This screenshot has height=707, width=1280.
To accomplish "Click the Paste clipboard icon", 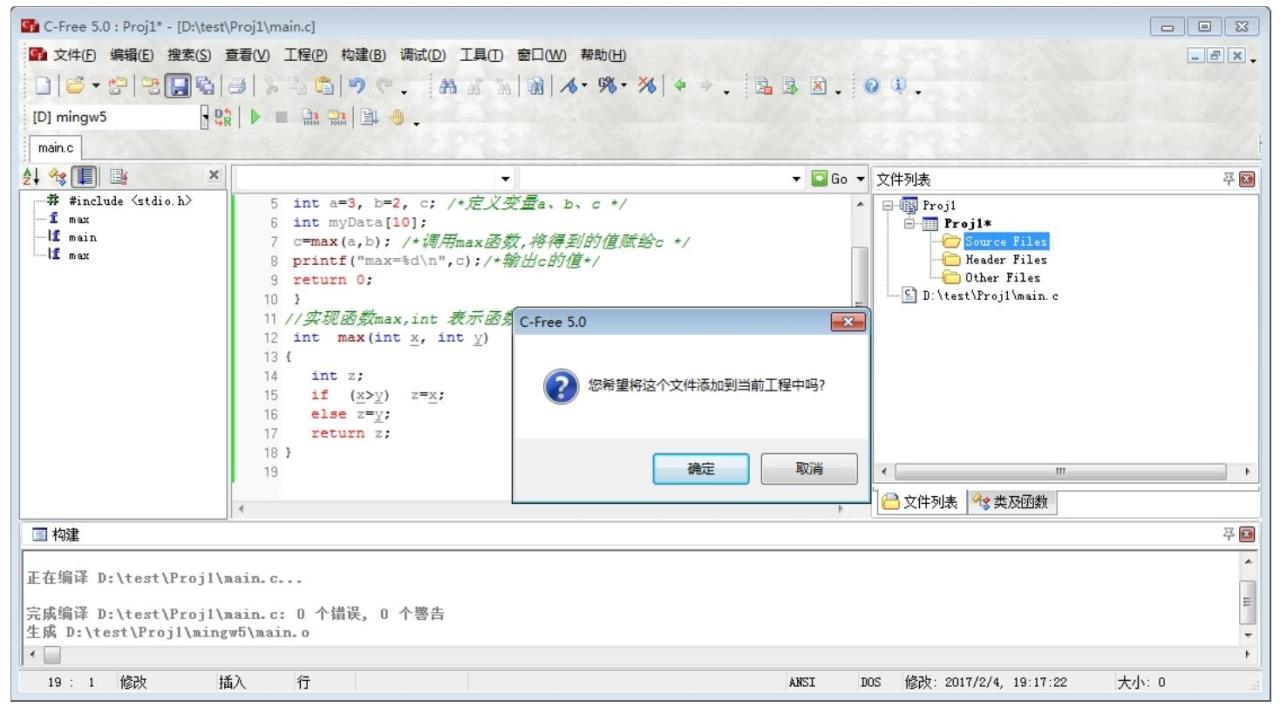I will pyautogui.click(x=324, y=87).
